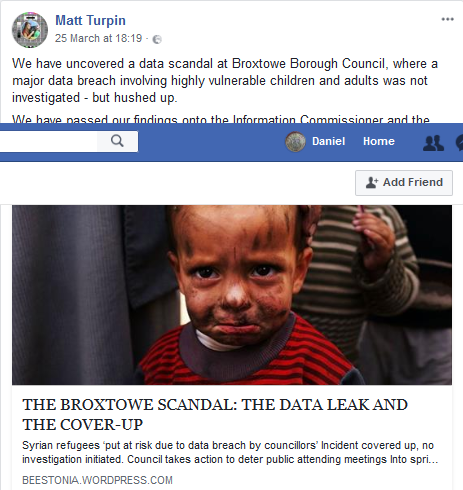Click the BEESTONIA.WORDPRESS.COM source link

97,480
